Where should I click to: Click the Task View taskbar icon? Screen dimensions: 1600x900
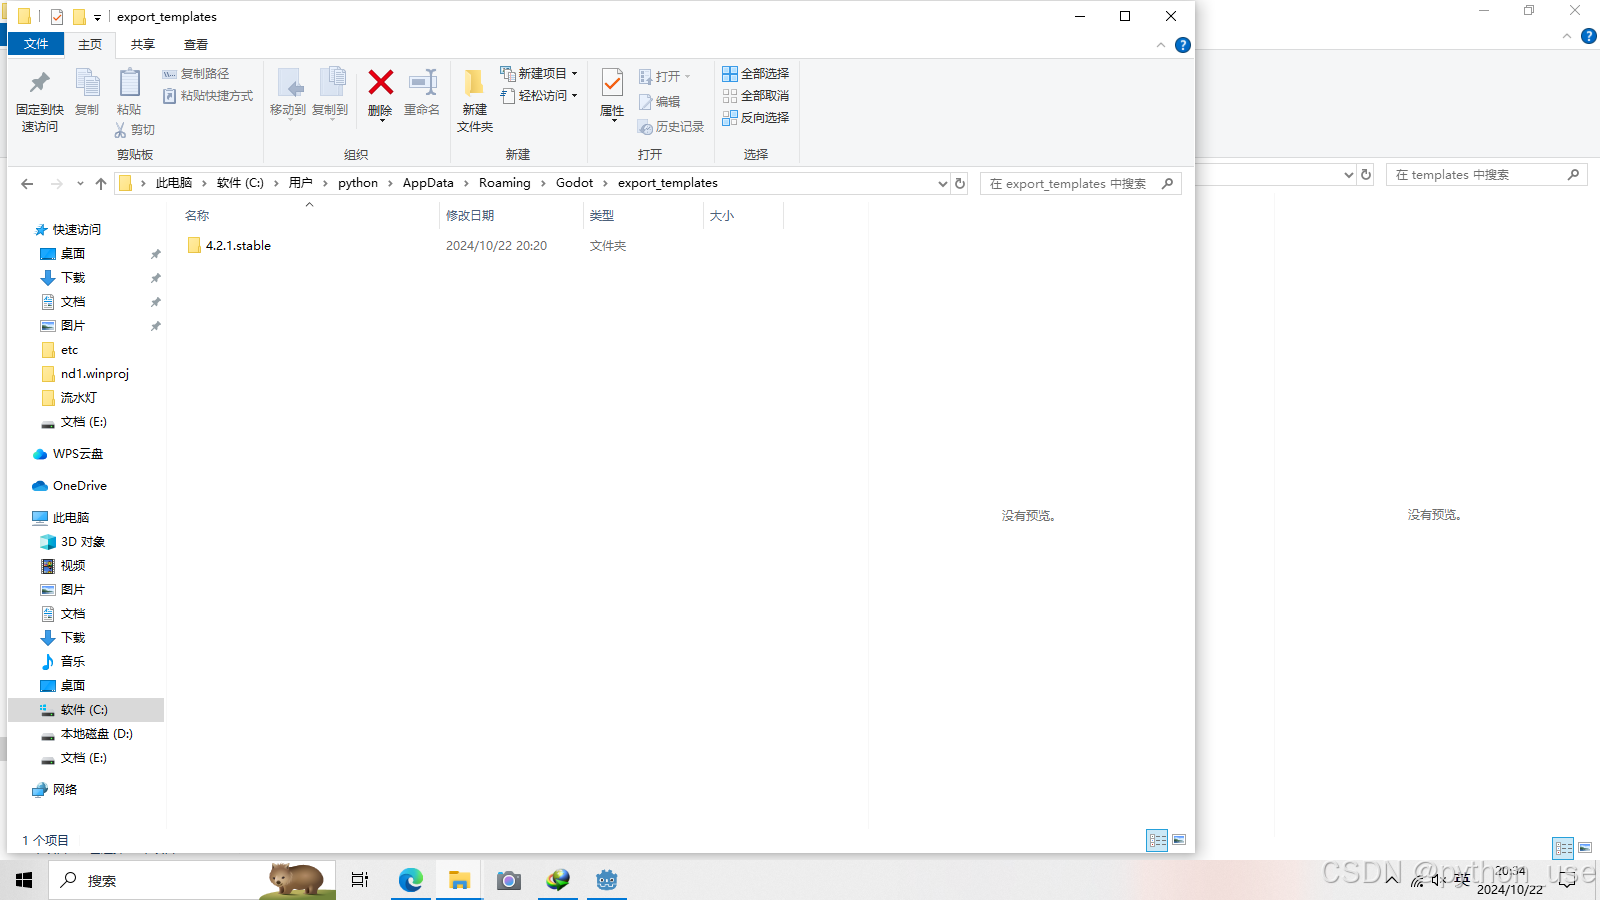pyautogui.click(x=360, y=880)
